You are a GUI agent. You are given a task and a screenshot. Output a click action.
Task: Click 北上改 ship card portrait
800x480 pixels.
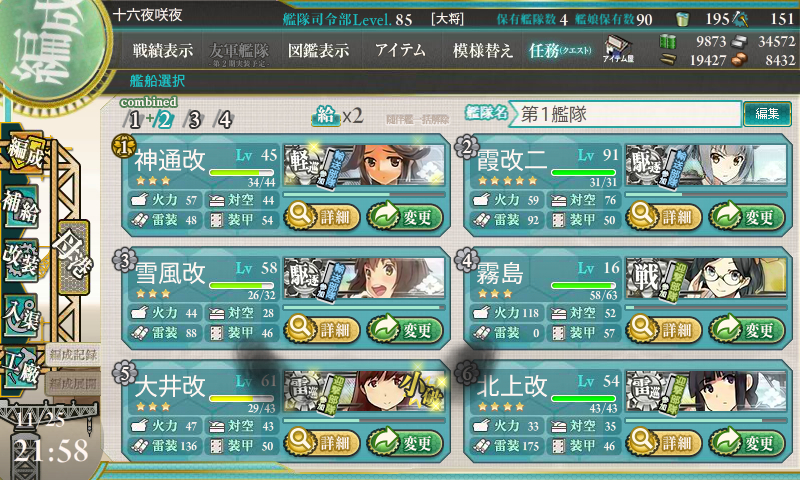[x=706, y=391]
